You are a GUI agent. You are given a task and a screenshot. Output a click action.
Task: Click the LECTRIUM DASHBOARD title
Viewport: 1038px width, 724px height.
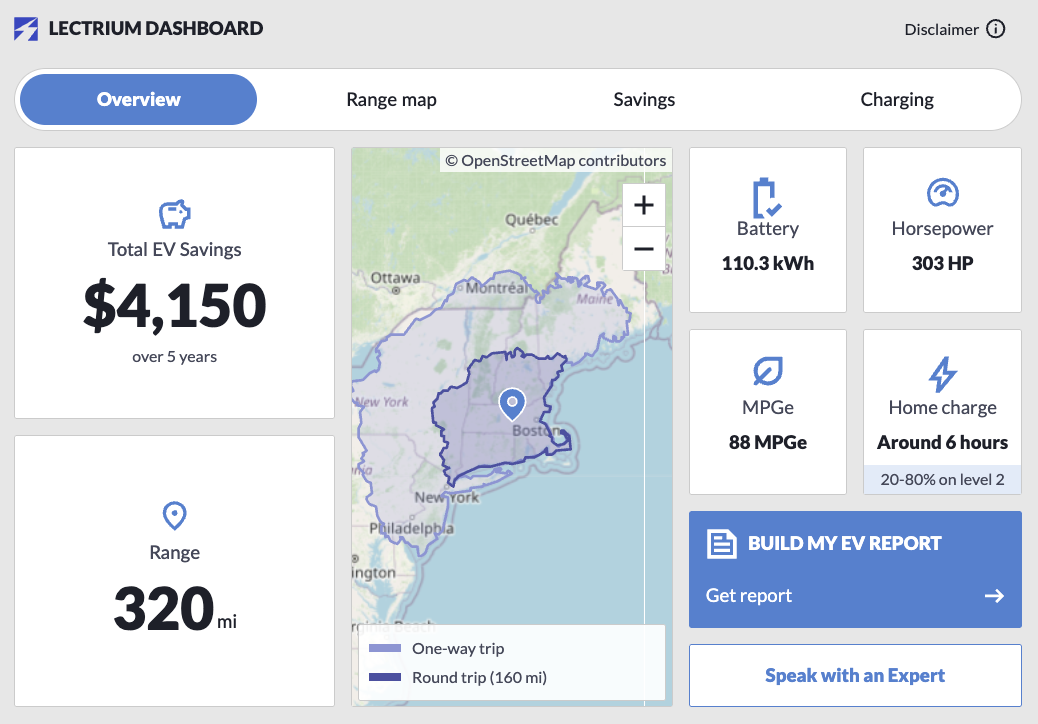point(156,28)
